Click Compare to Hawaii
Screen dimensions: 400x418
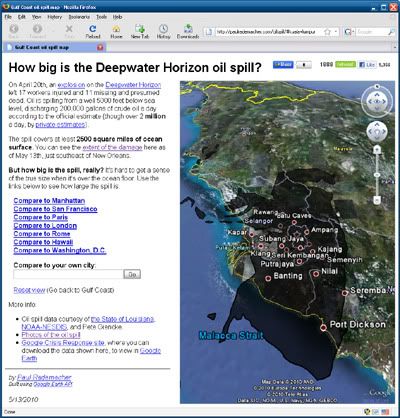pyautogui.click(x=43, y=242)
